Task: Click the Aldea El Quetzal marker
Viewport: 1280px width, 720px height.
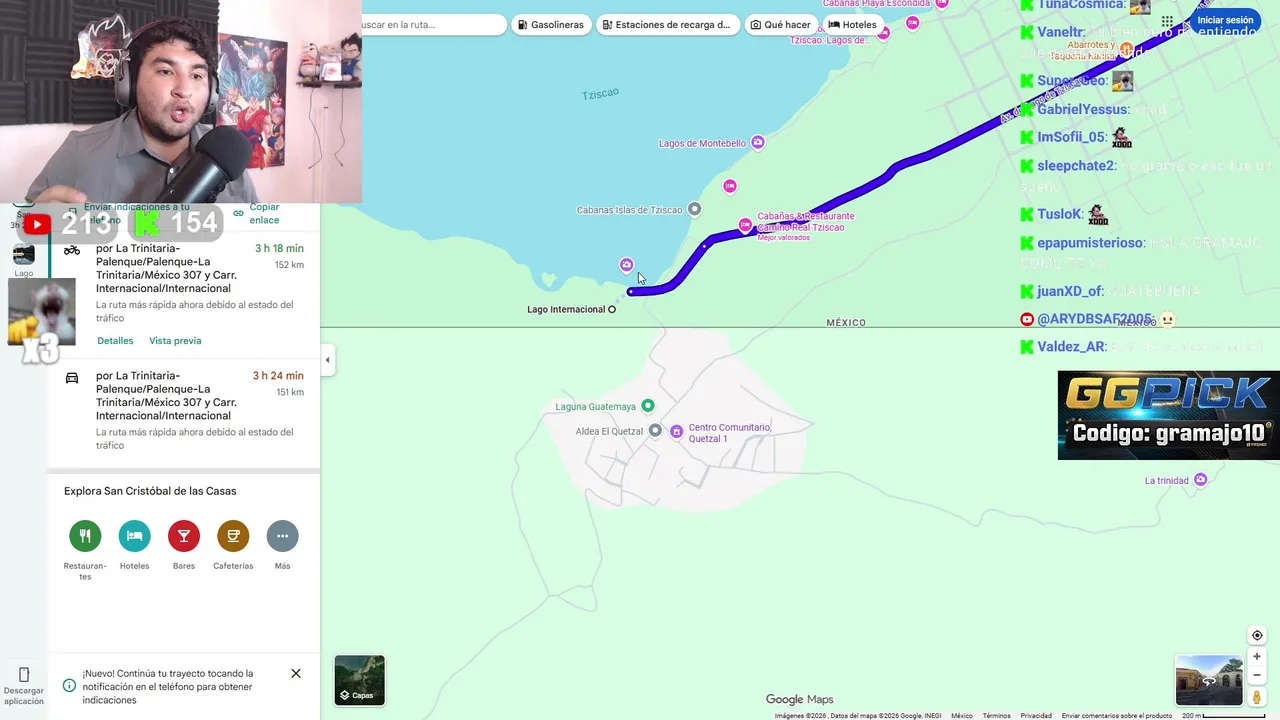Action: [655, 430]
